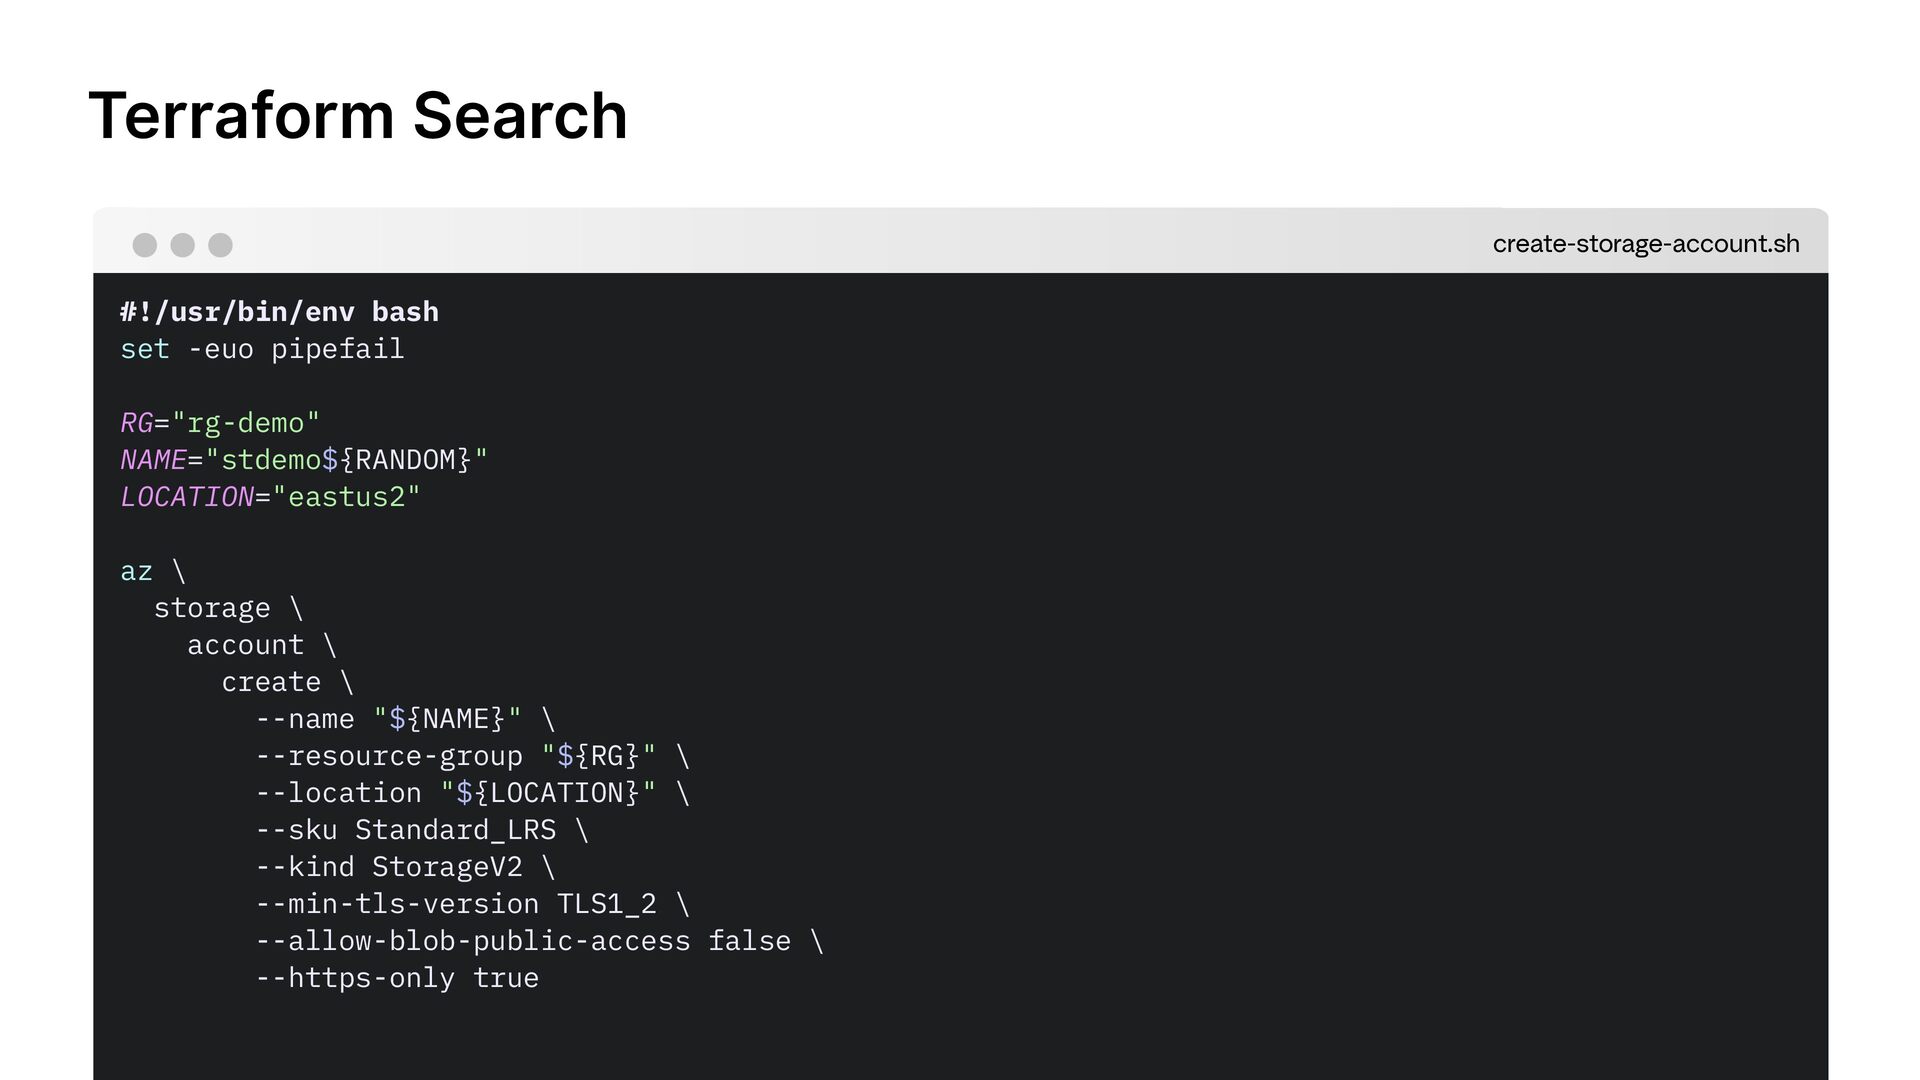
Task: Click the bash shebang line
Action: (x=279, y=312)
